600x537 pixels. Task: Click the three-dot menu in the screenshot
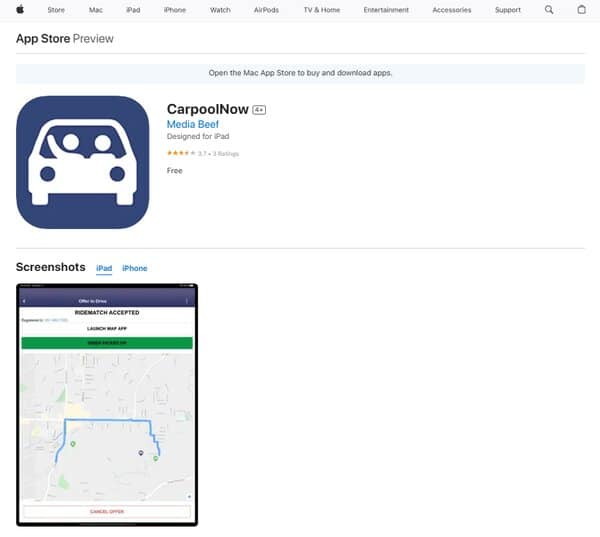tap(187, 301)
